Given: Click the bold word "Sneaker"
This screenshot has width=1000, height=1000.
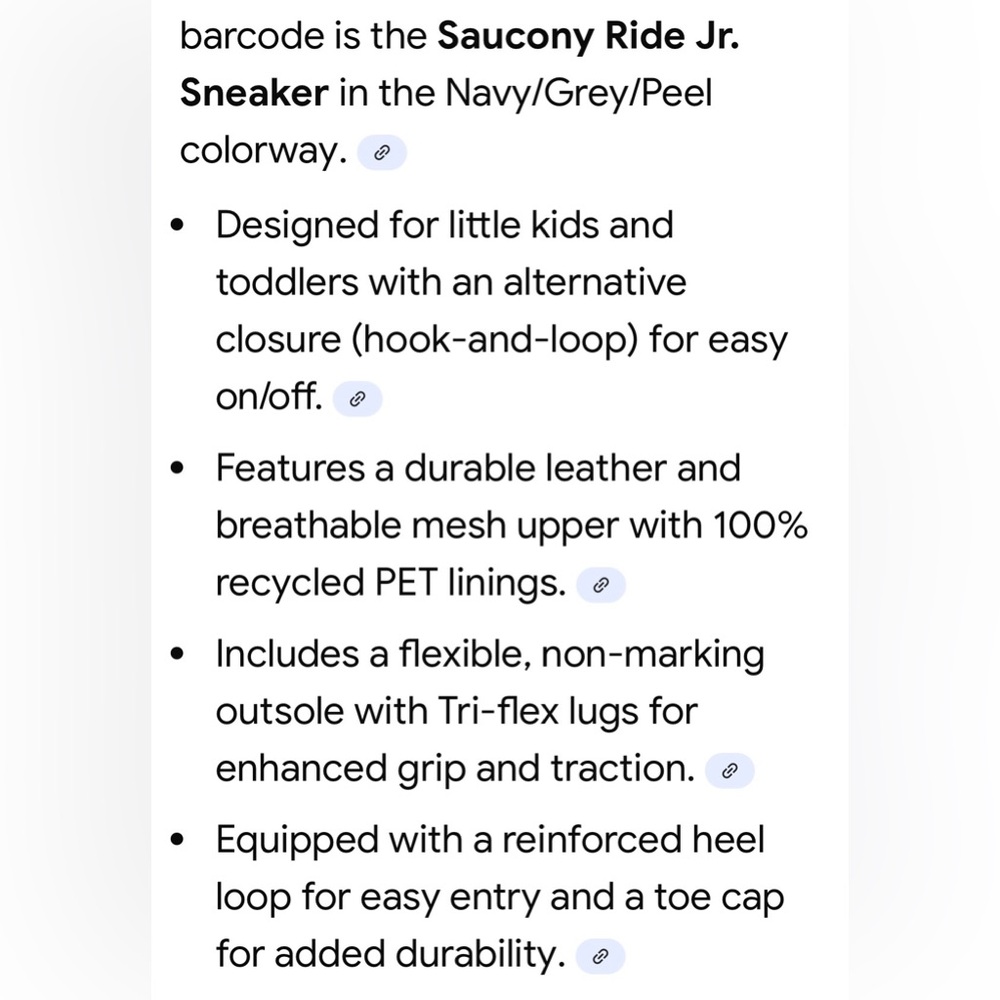Looking at the screenshot, I should coord(254,93).
